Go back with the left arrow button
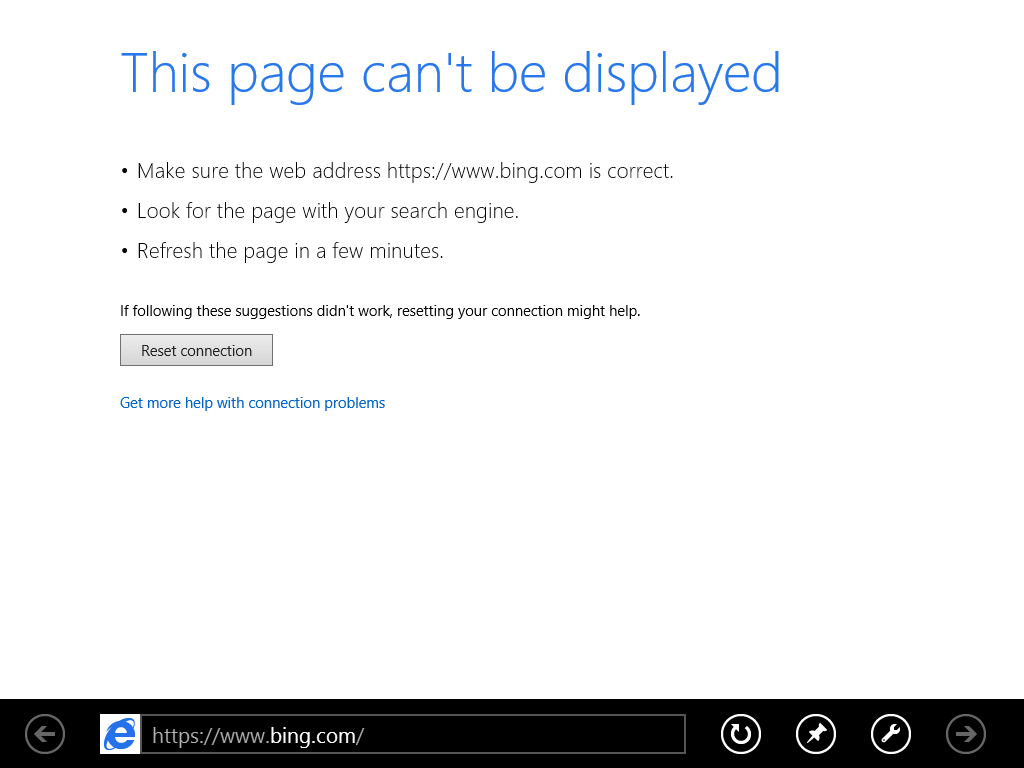1024x768 pixels. coord(45,734)
